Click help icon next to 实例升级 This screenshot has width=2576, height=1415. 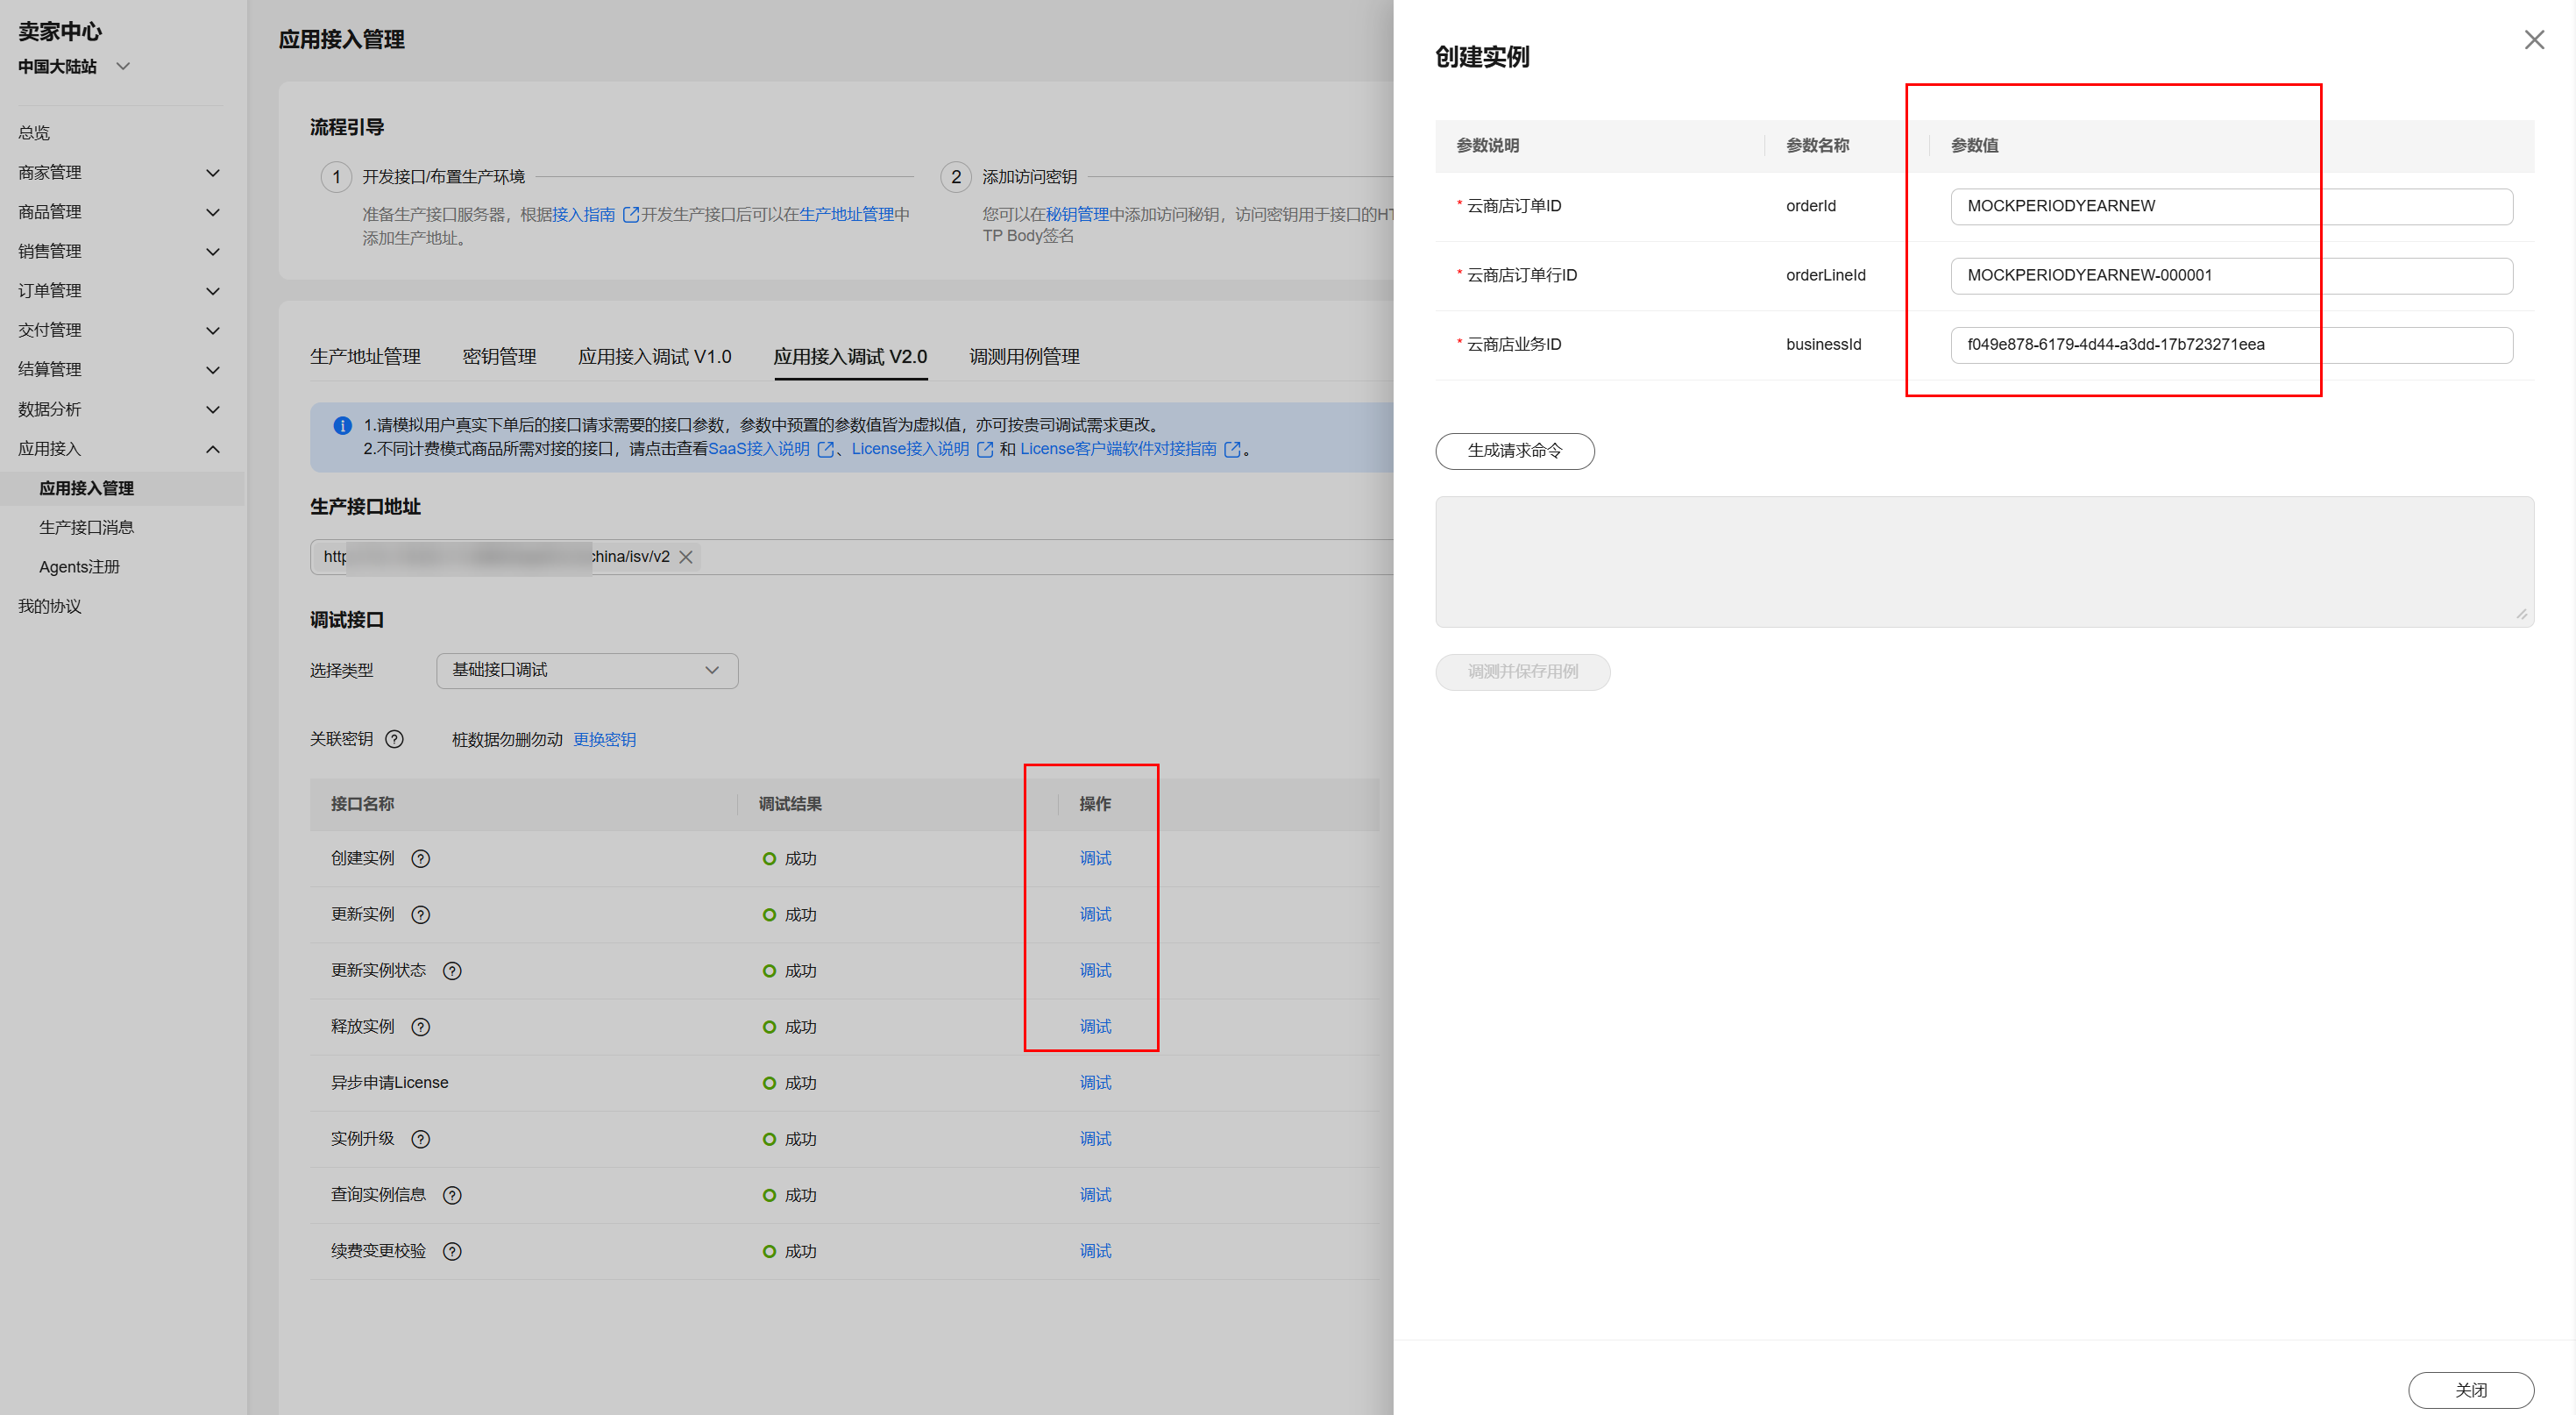click(x=421, y=1139)
